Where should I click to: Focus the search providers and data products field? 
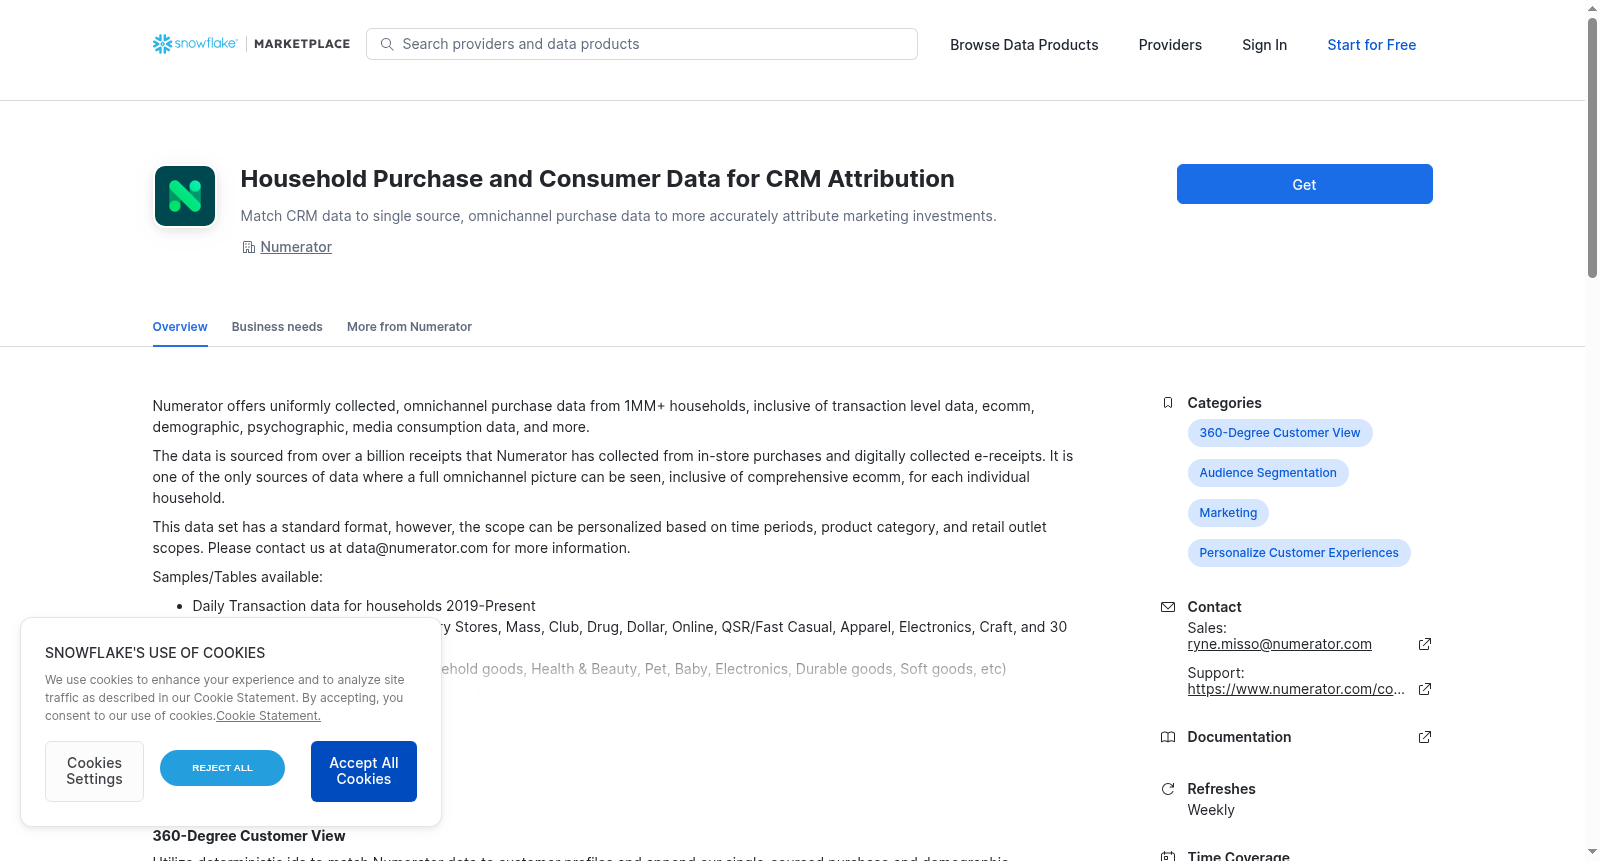[x=642, y=44]
